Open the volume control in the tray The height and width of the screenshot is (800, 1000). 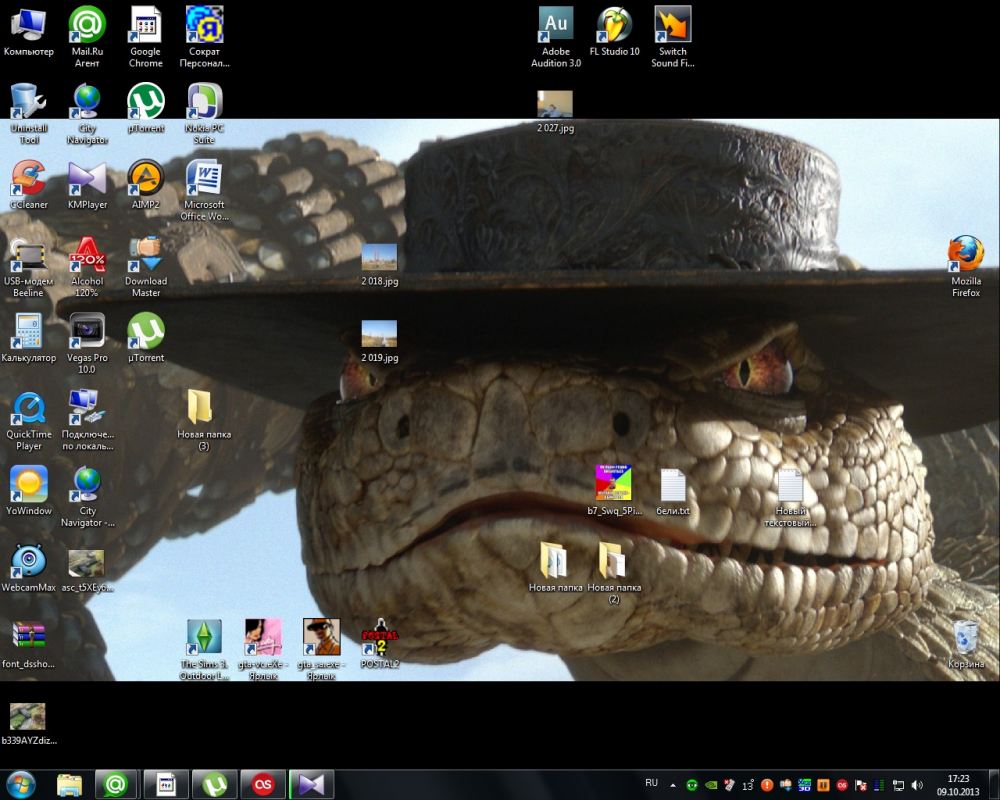917,785
